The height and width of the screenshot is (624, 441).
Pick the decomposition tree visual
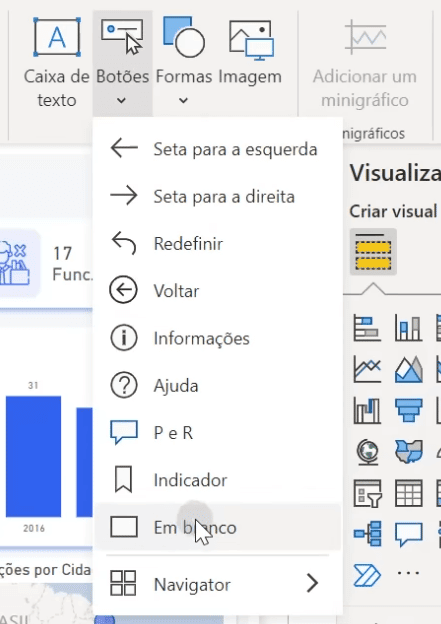pos(367,533)
